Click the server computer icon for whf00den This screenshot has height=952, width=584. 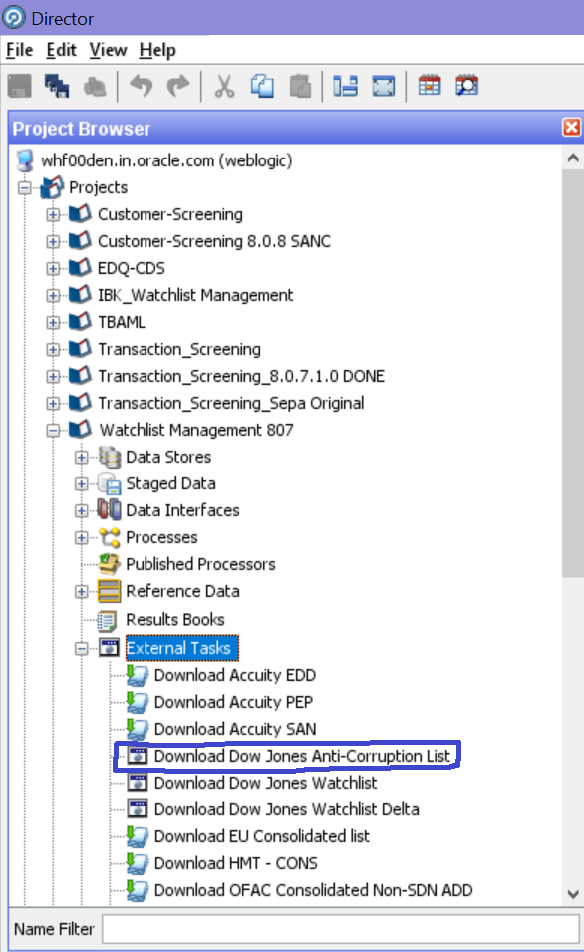pyautogui.click(x=25, y=160)
